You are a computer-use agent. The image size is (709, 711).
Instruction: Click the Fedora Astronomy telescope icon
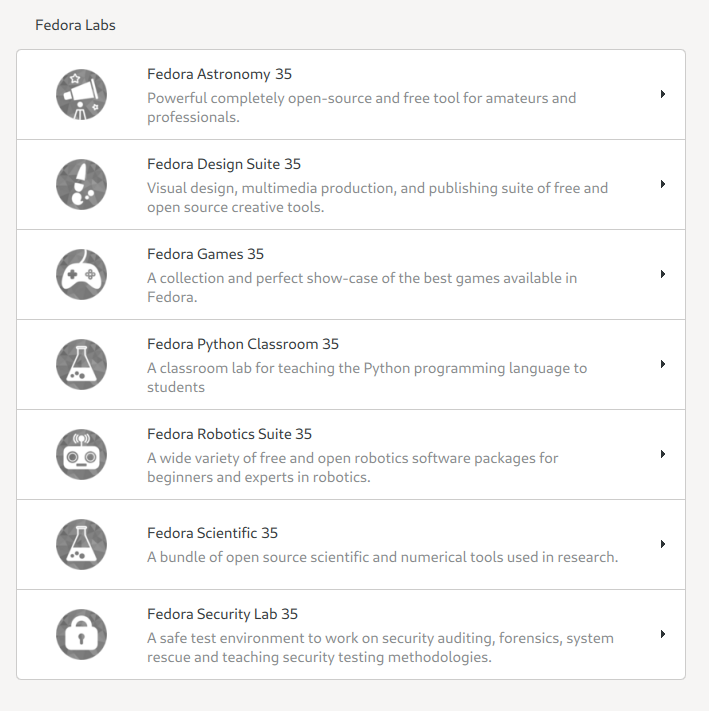click(81, 94)
